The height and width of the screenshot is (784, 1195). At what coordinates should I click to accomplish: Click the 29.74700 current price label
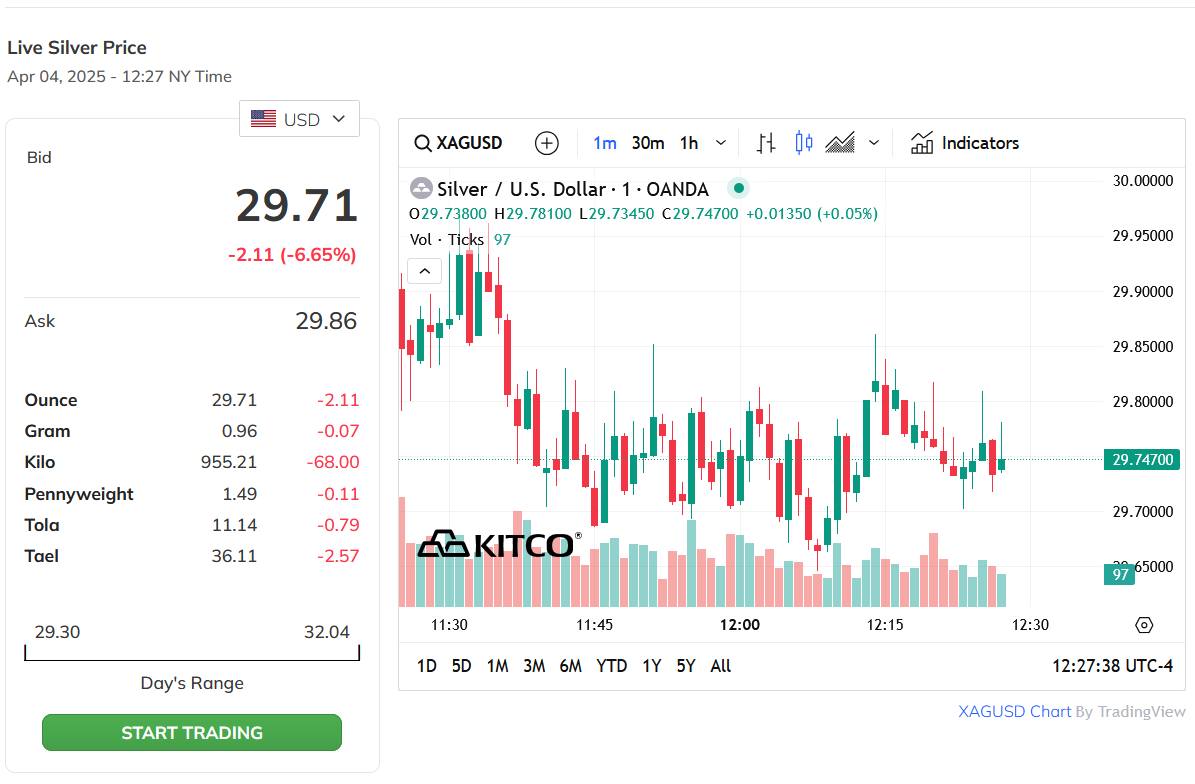tap(1142, 459)
